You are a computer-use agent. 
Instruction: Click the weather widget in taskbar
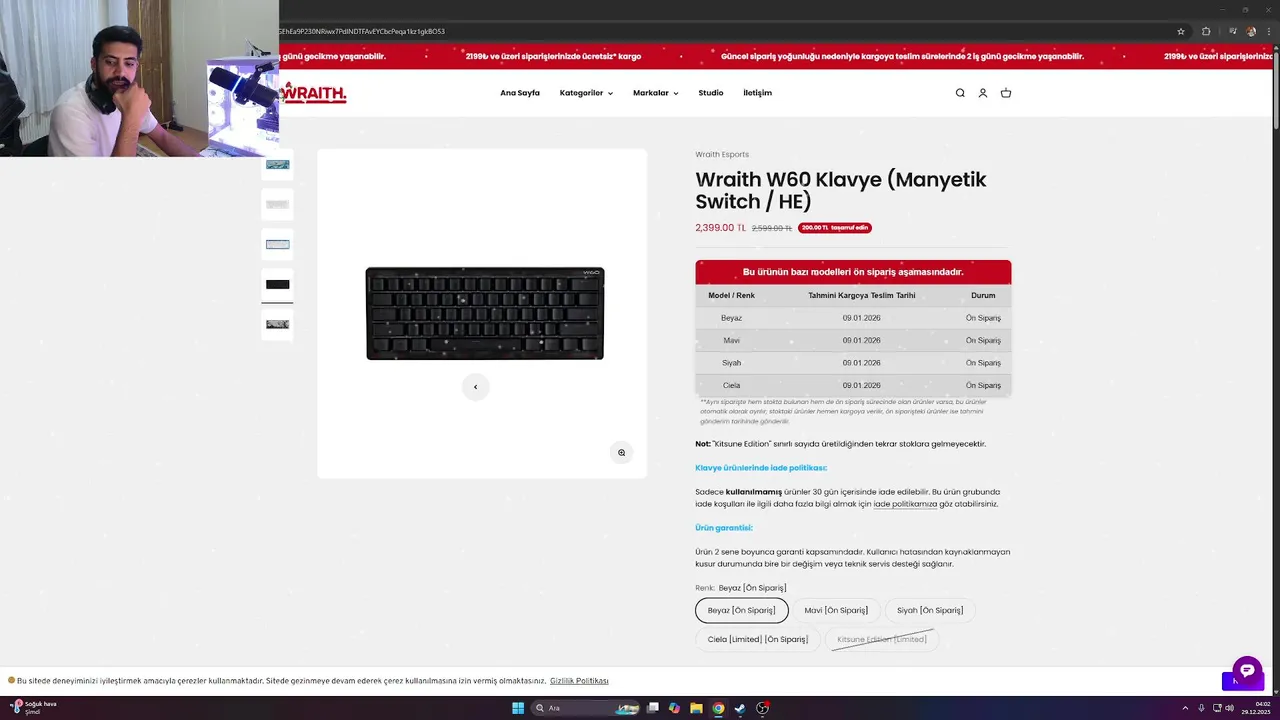[34, 707]
